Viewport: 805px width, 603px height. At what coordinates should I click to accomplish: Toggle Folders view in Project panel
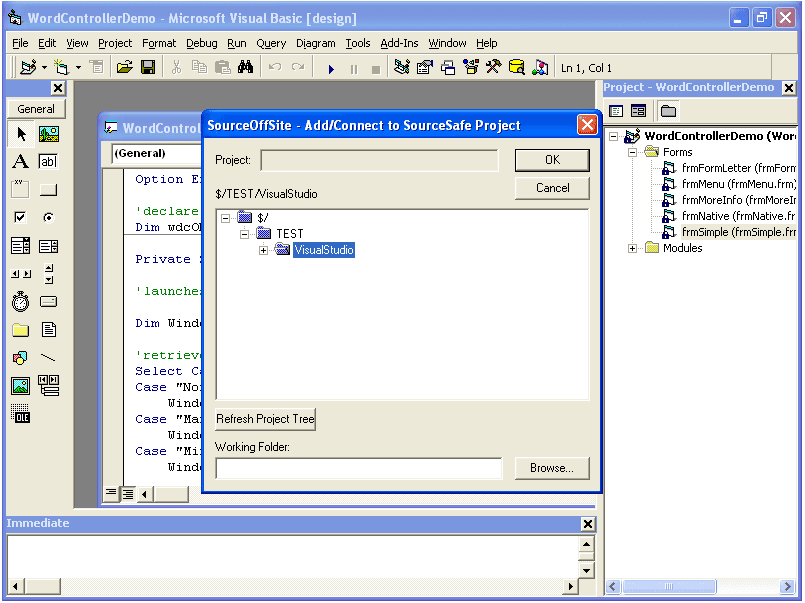(x=668, y=110)
